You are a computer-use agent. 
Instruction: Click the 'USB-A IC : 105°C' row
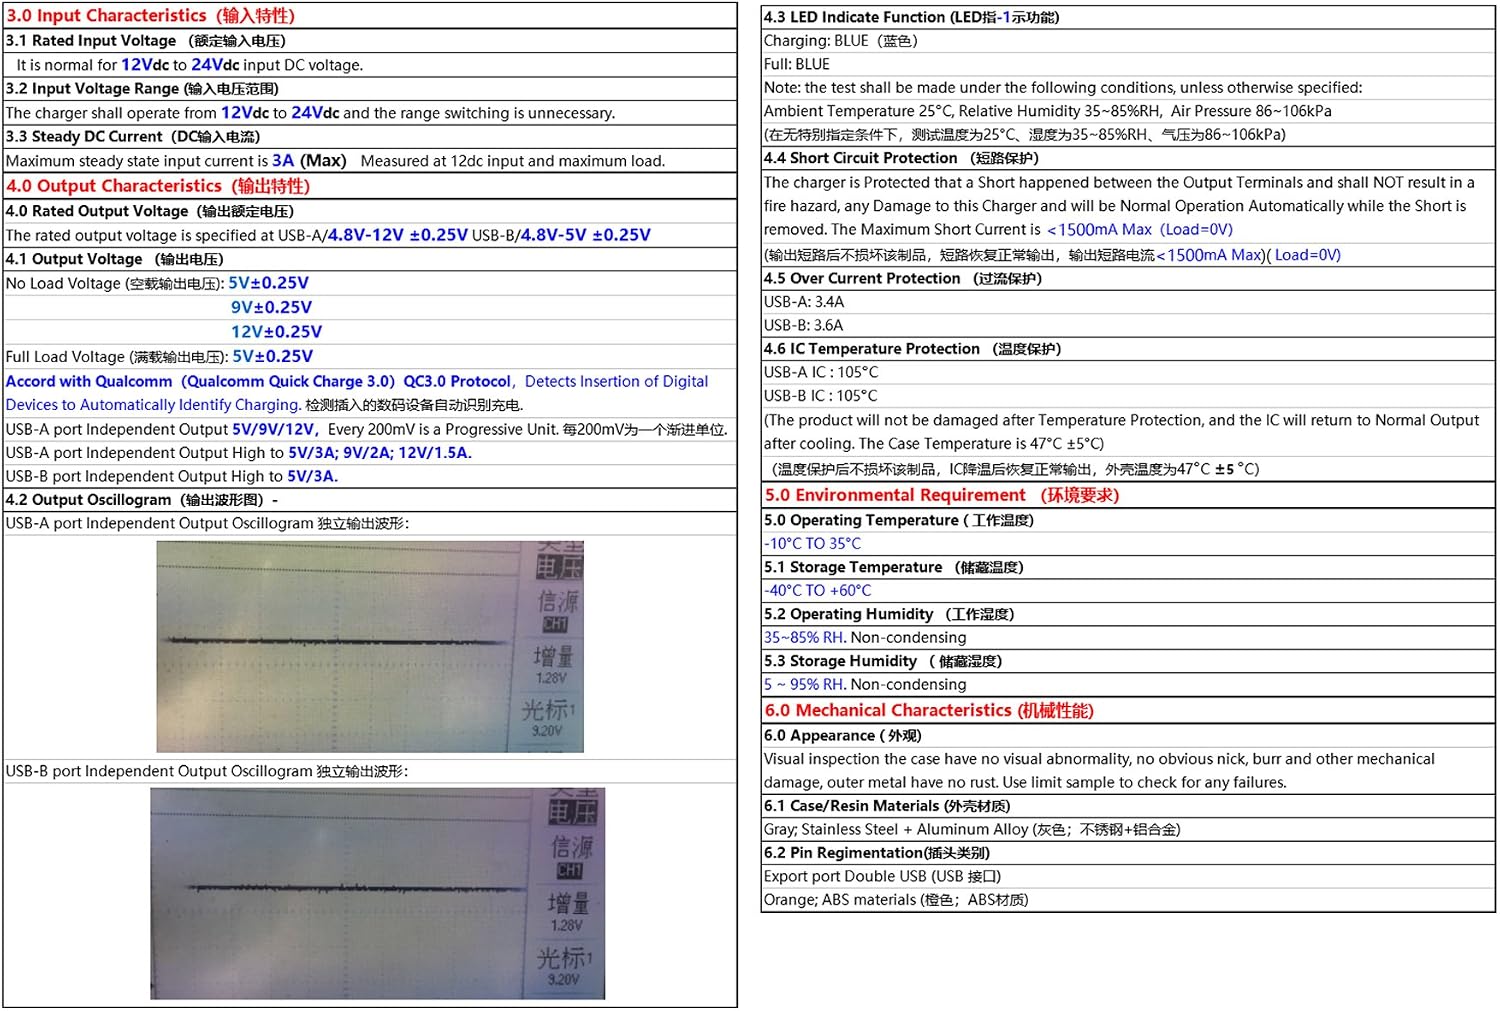pos(821,372)
